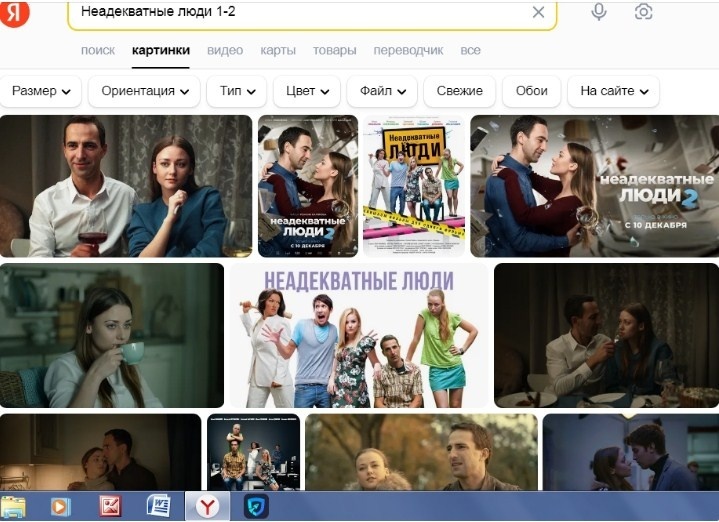Expand the Файл filter dropdown

pyautogui.click(x=382, y=91)
